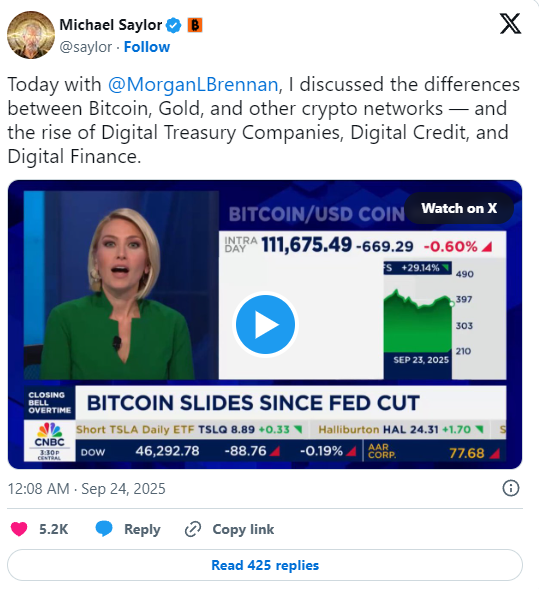
Task: Open the 12:08 AM Sep 24, 2025 timestamp
Action: tap(86, 489)
